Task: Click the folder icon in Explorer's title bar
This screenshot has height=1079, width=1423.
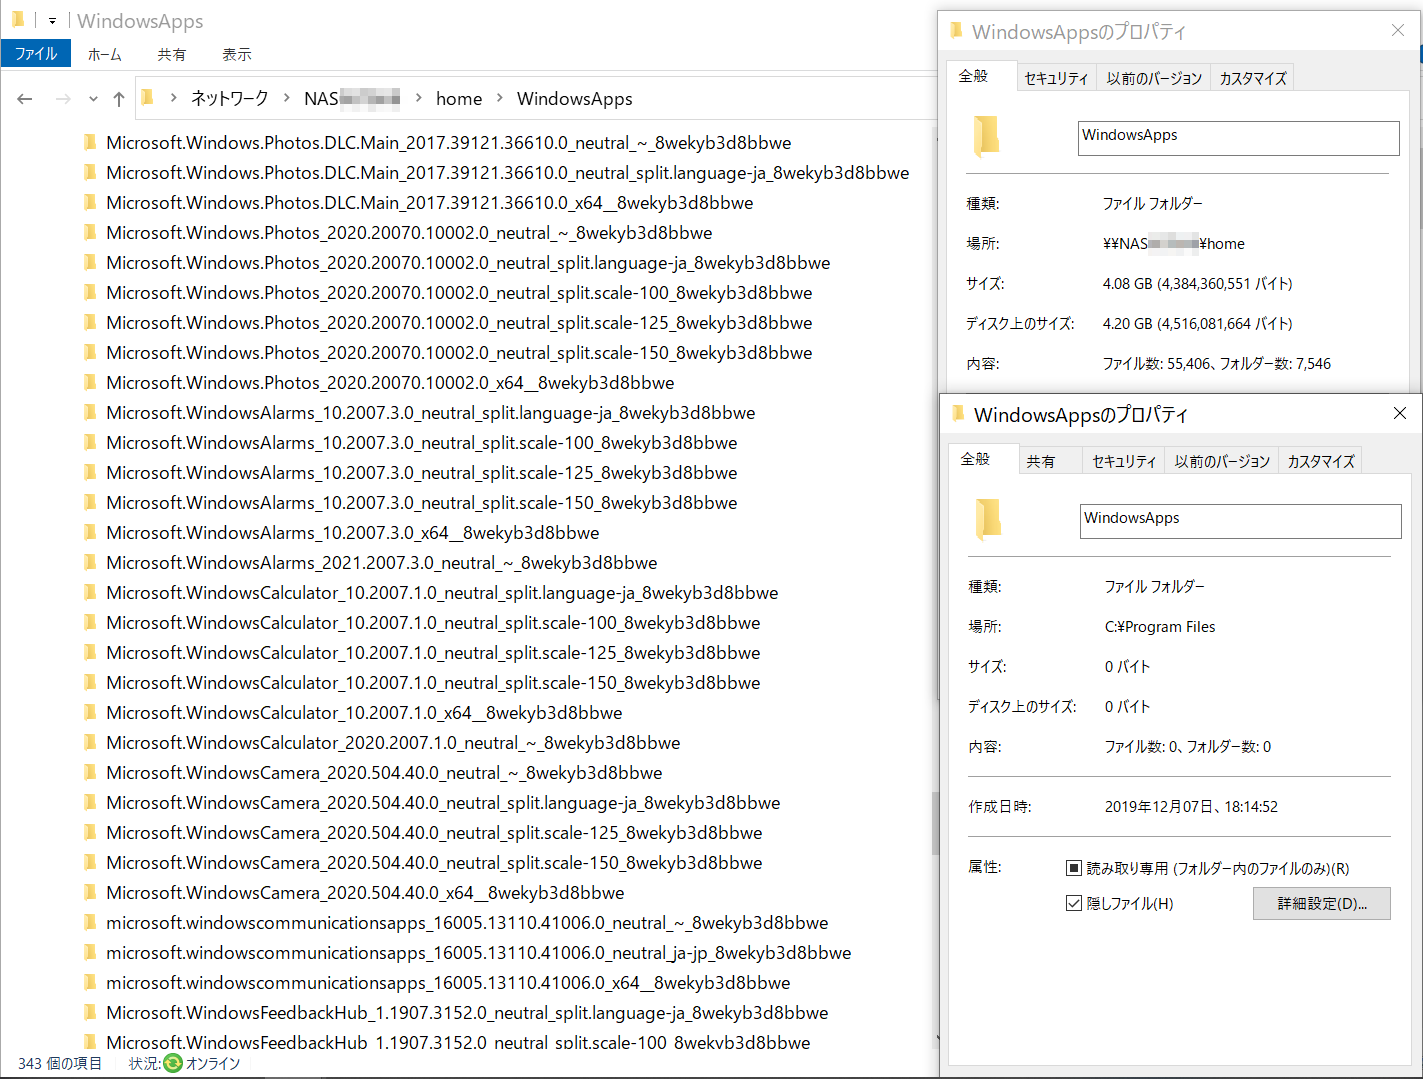Action: pos(18,19)
